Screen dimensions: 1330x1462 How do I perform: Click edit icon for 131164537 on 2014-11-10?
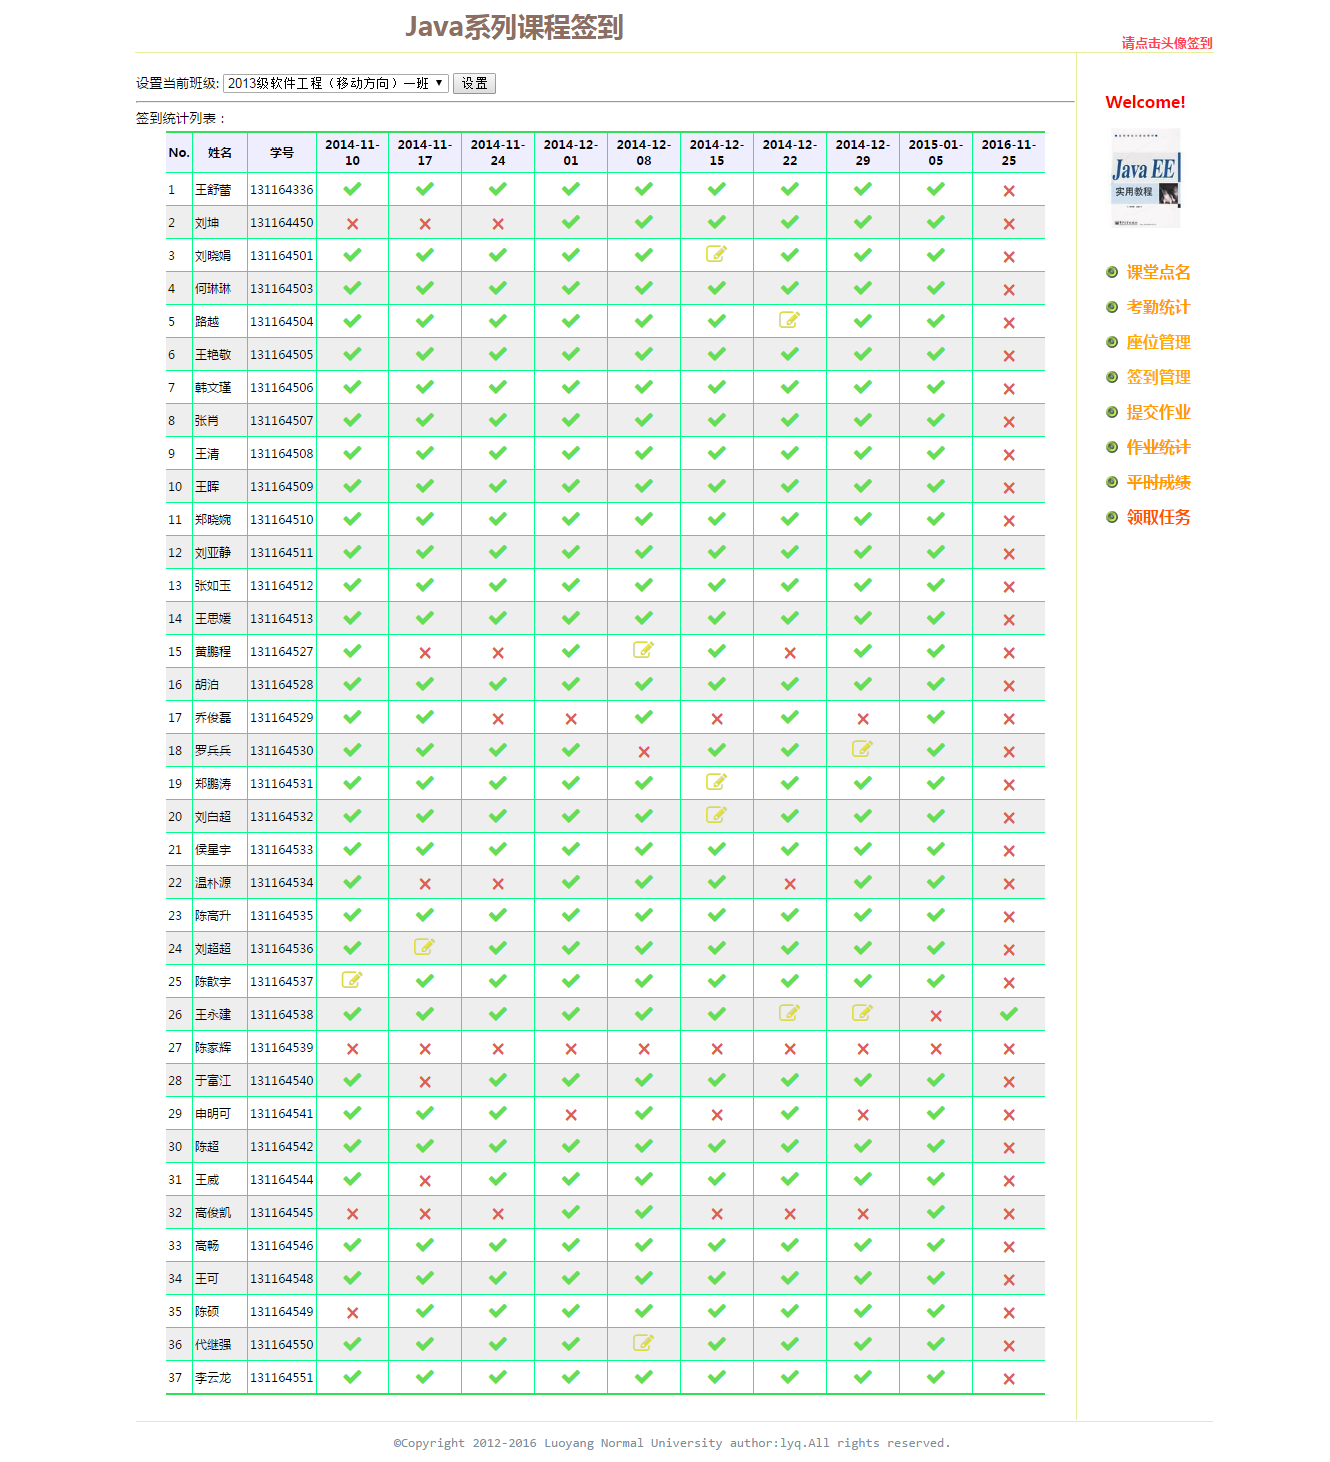pos(352,980)
